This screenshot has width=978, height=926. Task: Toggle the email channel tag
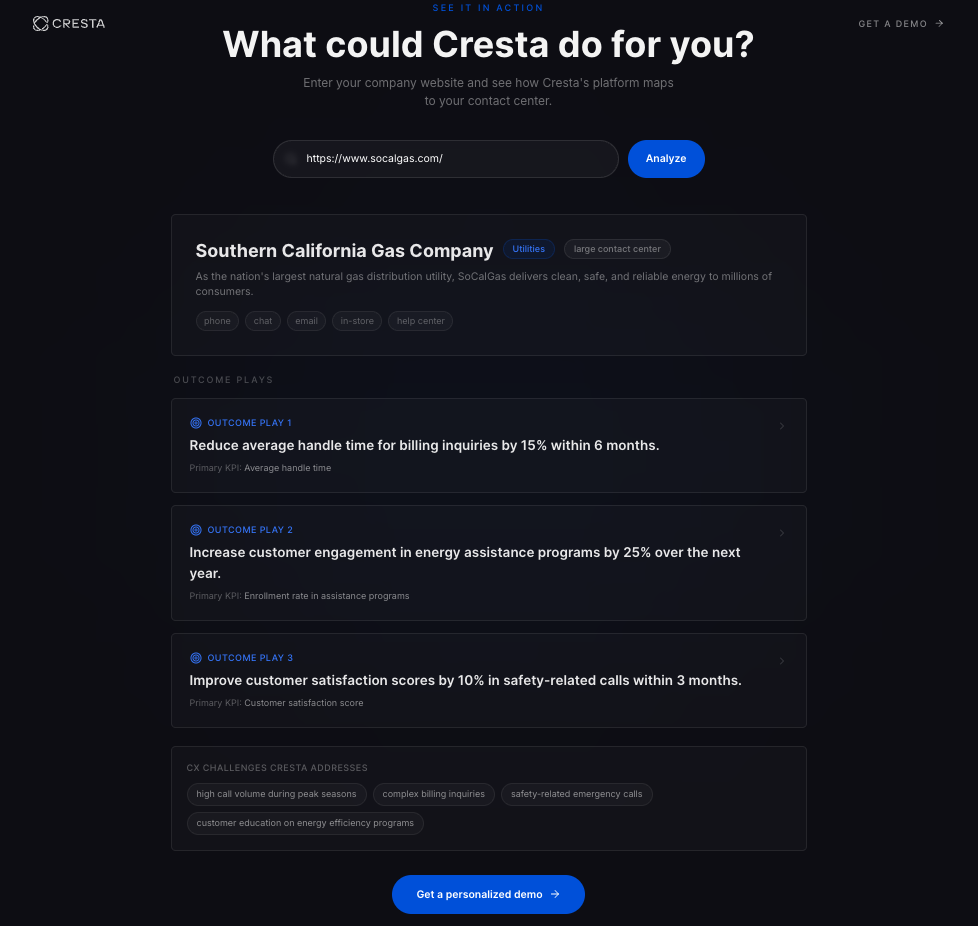(x=306, y=321)
